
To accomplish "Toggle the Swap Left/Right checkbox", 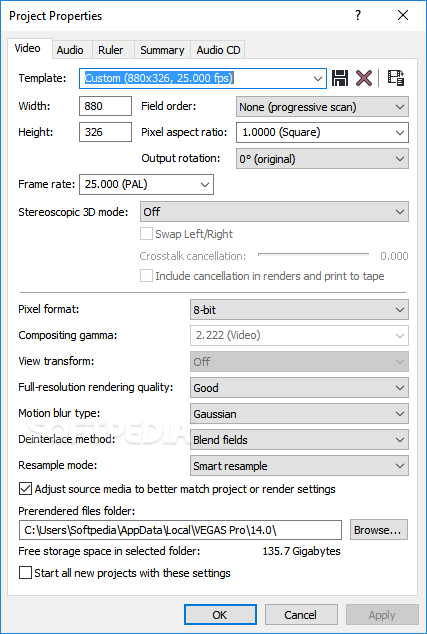I will pyautogui.click(x=146, y=234).
